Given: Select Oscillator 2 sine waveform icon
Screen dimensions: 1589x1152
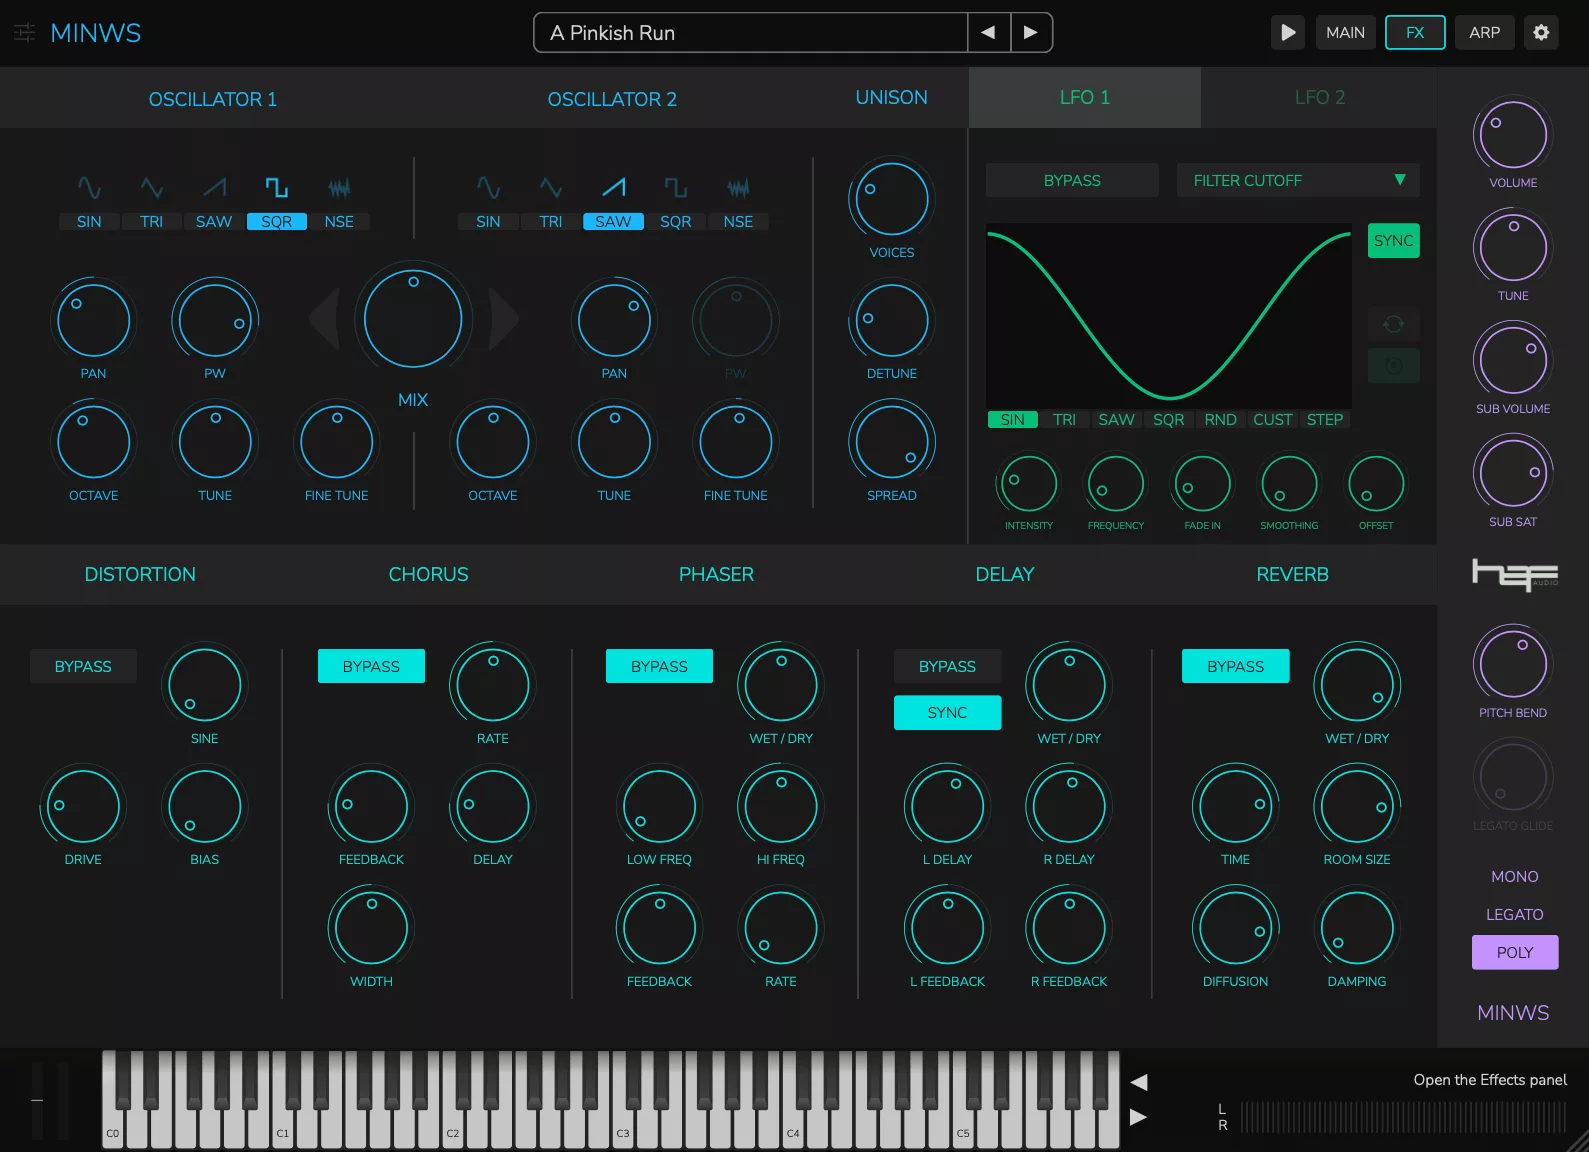Looking at the screenshot, I should 488,188.
